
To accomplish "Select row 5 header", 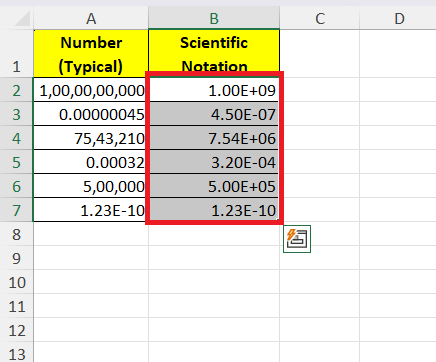I will 17,162.
